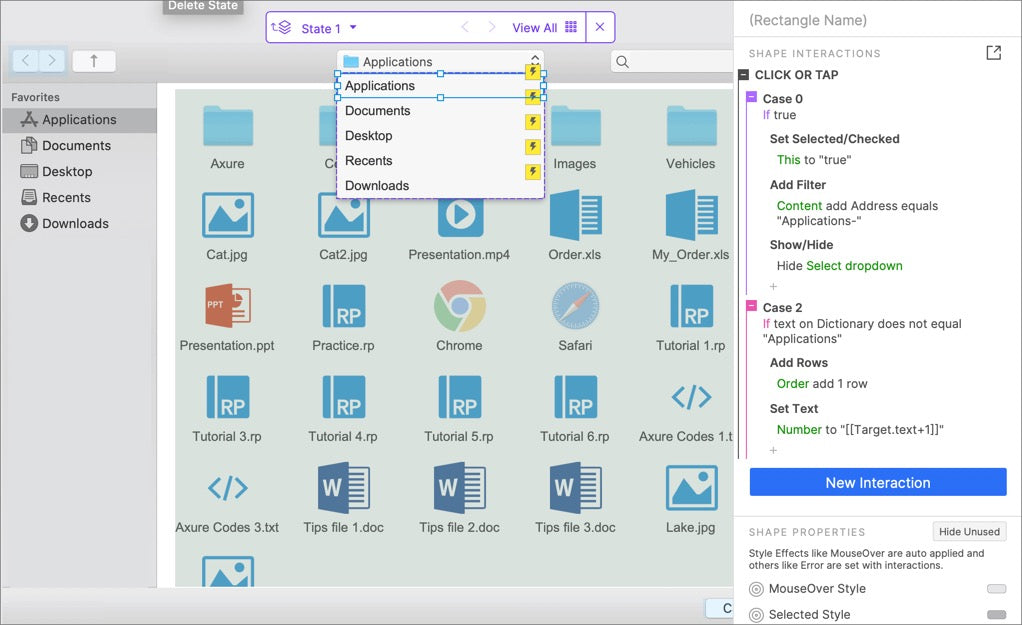Viewport: 1022px width, 625px height.
Task: Toggle the Applications path dropdown chevron
Action: click(535, 61)
